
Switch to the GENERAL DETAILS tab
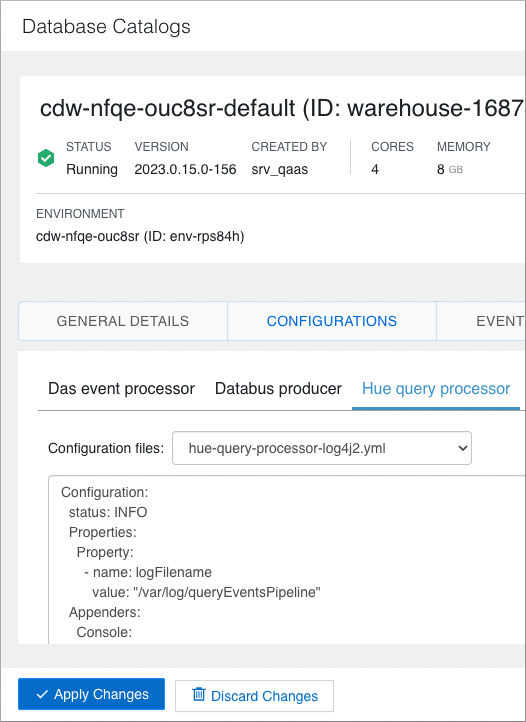pyautogui.click(x=123, y=321)
